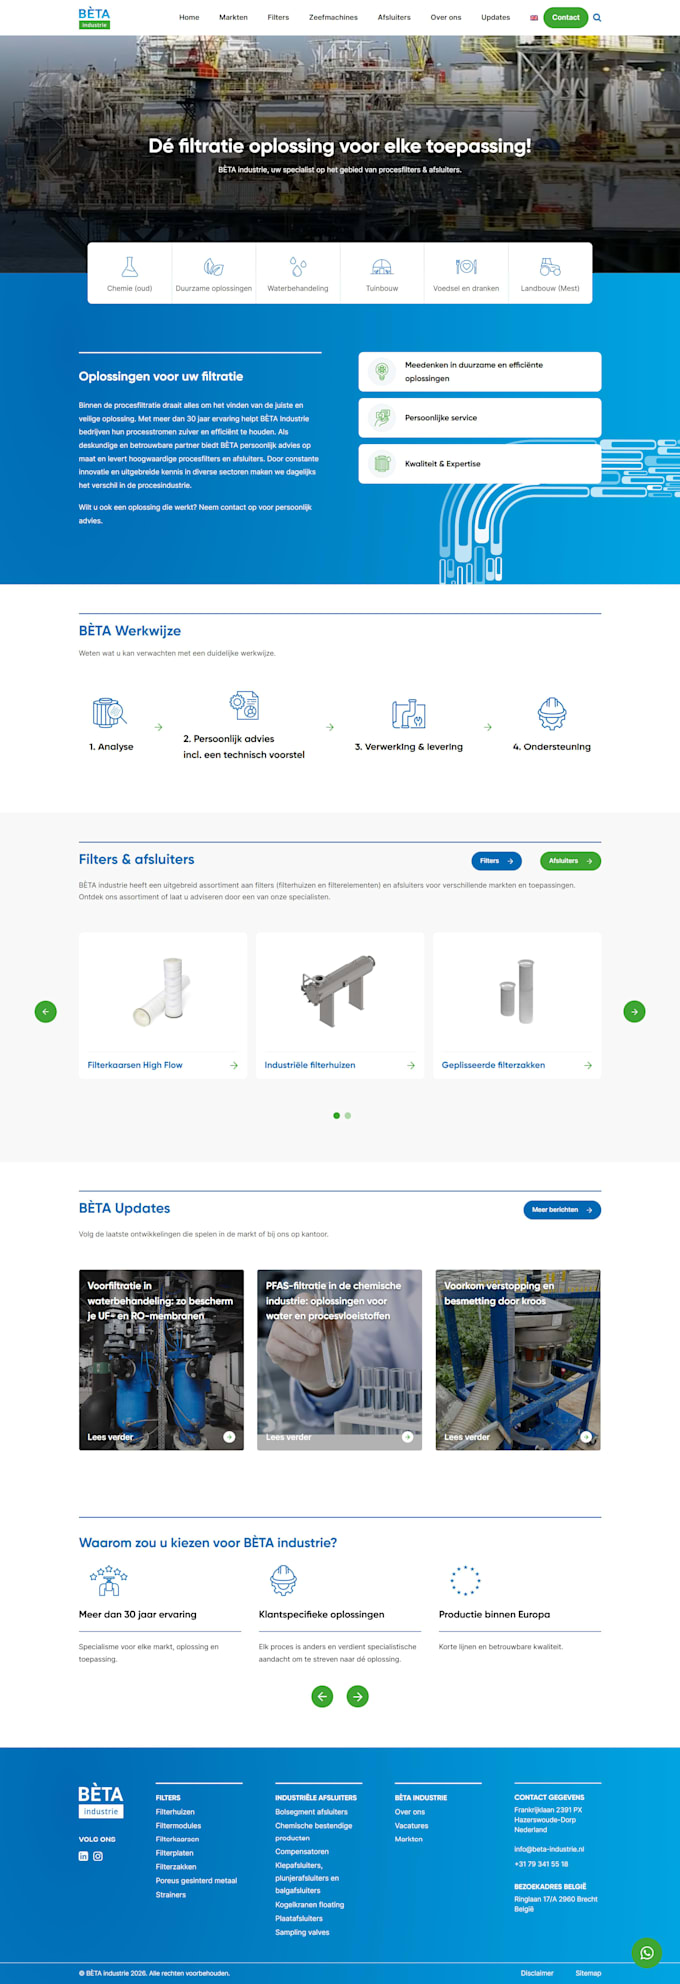Open the Home menu item
Viewport: 680px width, 1984px height.
click(x=189, y=18)
